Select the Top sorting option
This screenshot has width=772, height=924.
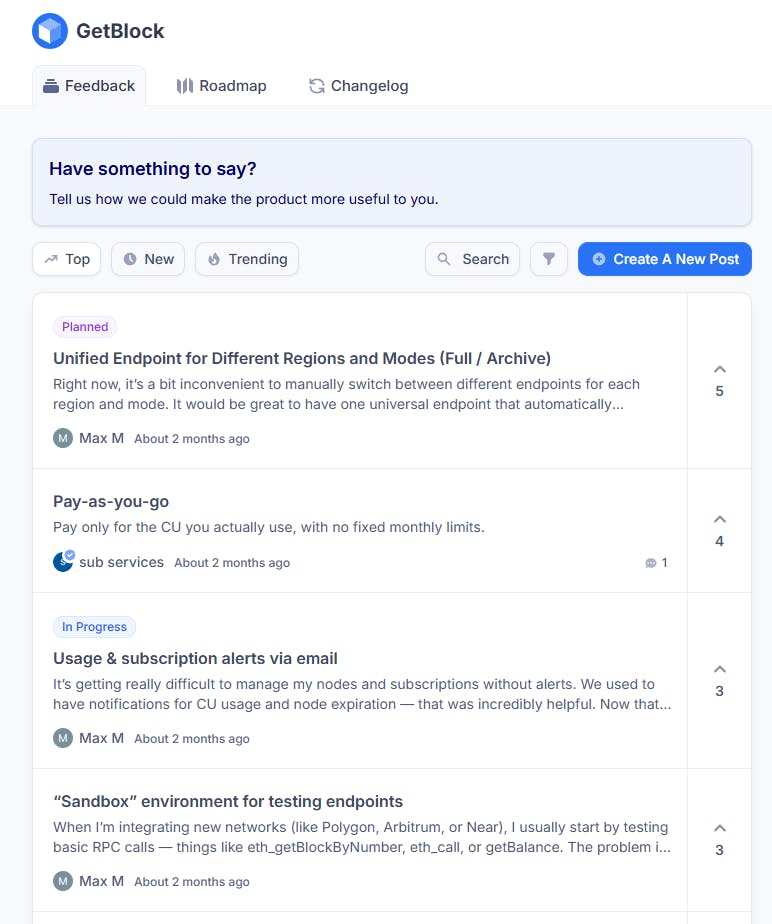66,259
